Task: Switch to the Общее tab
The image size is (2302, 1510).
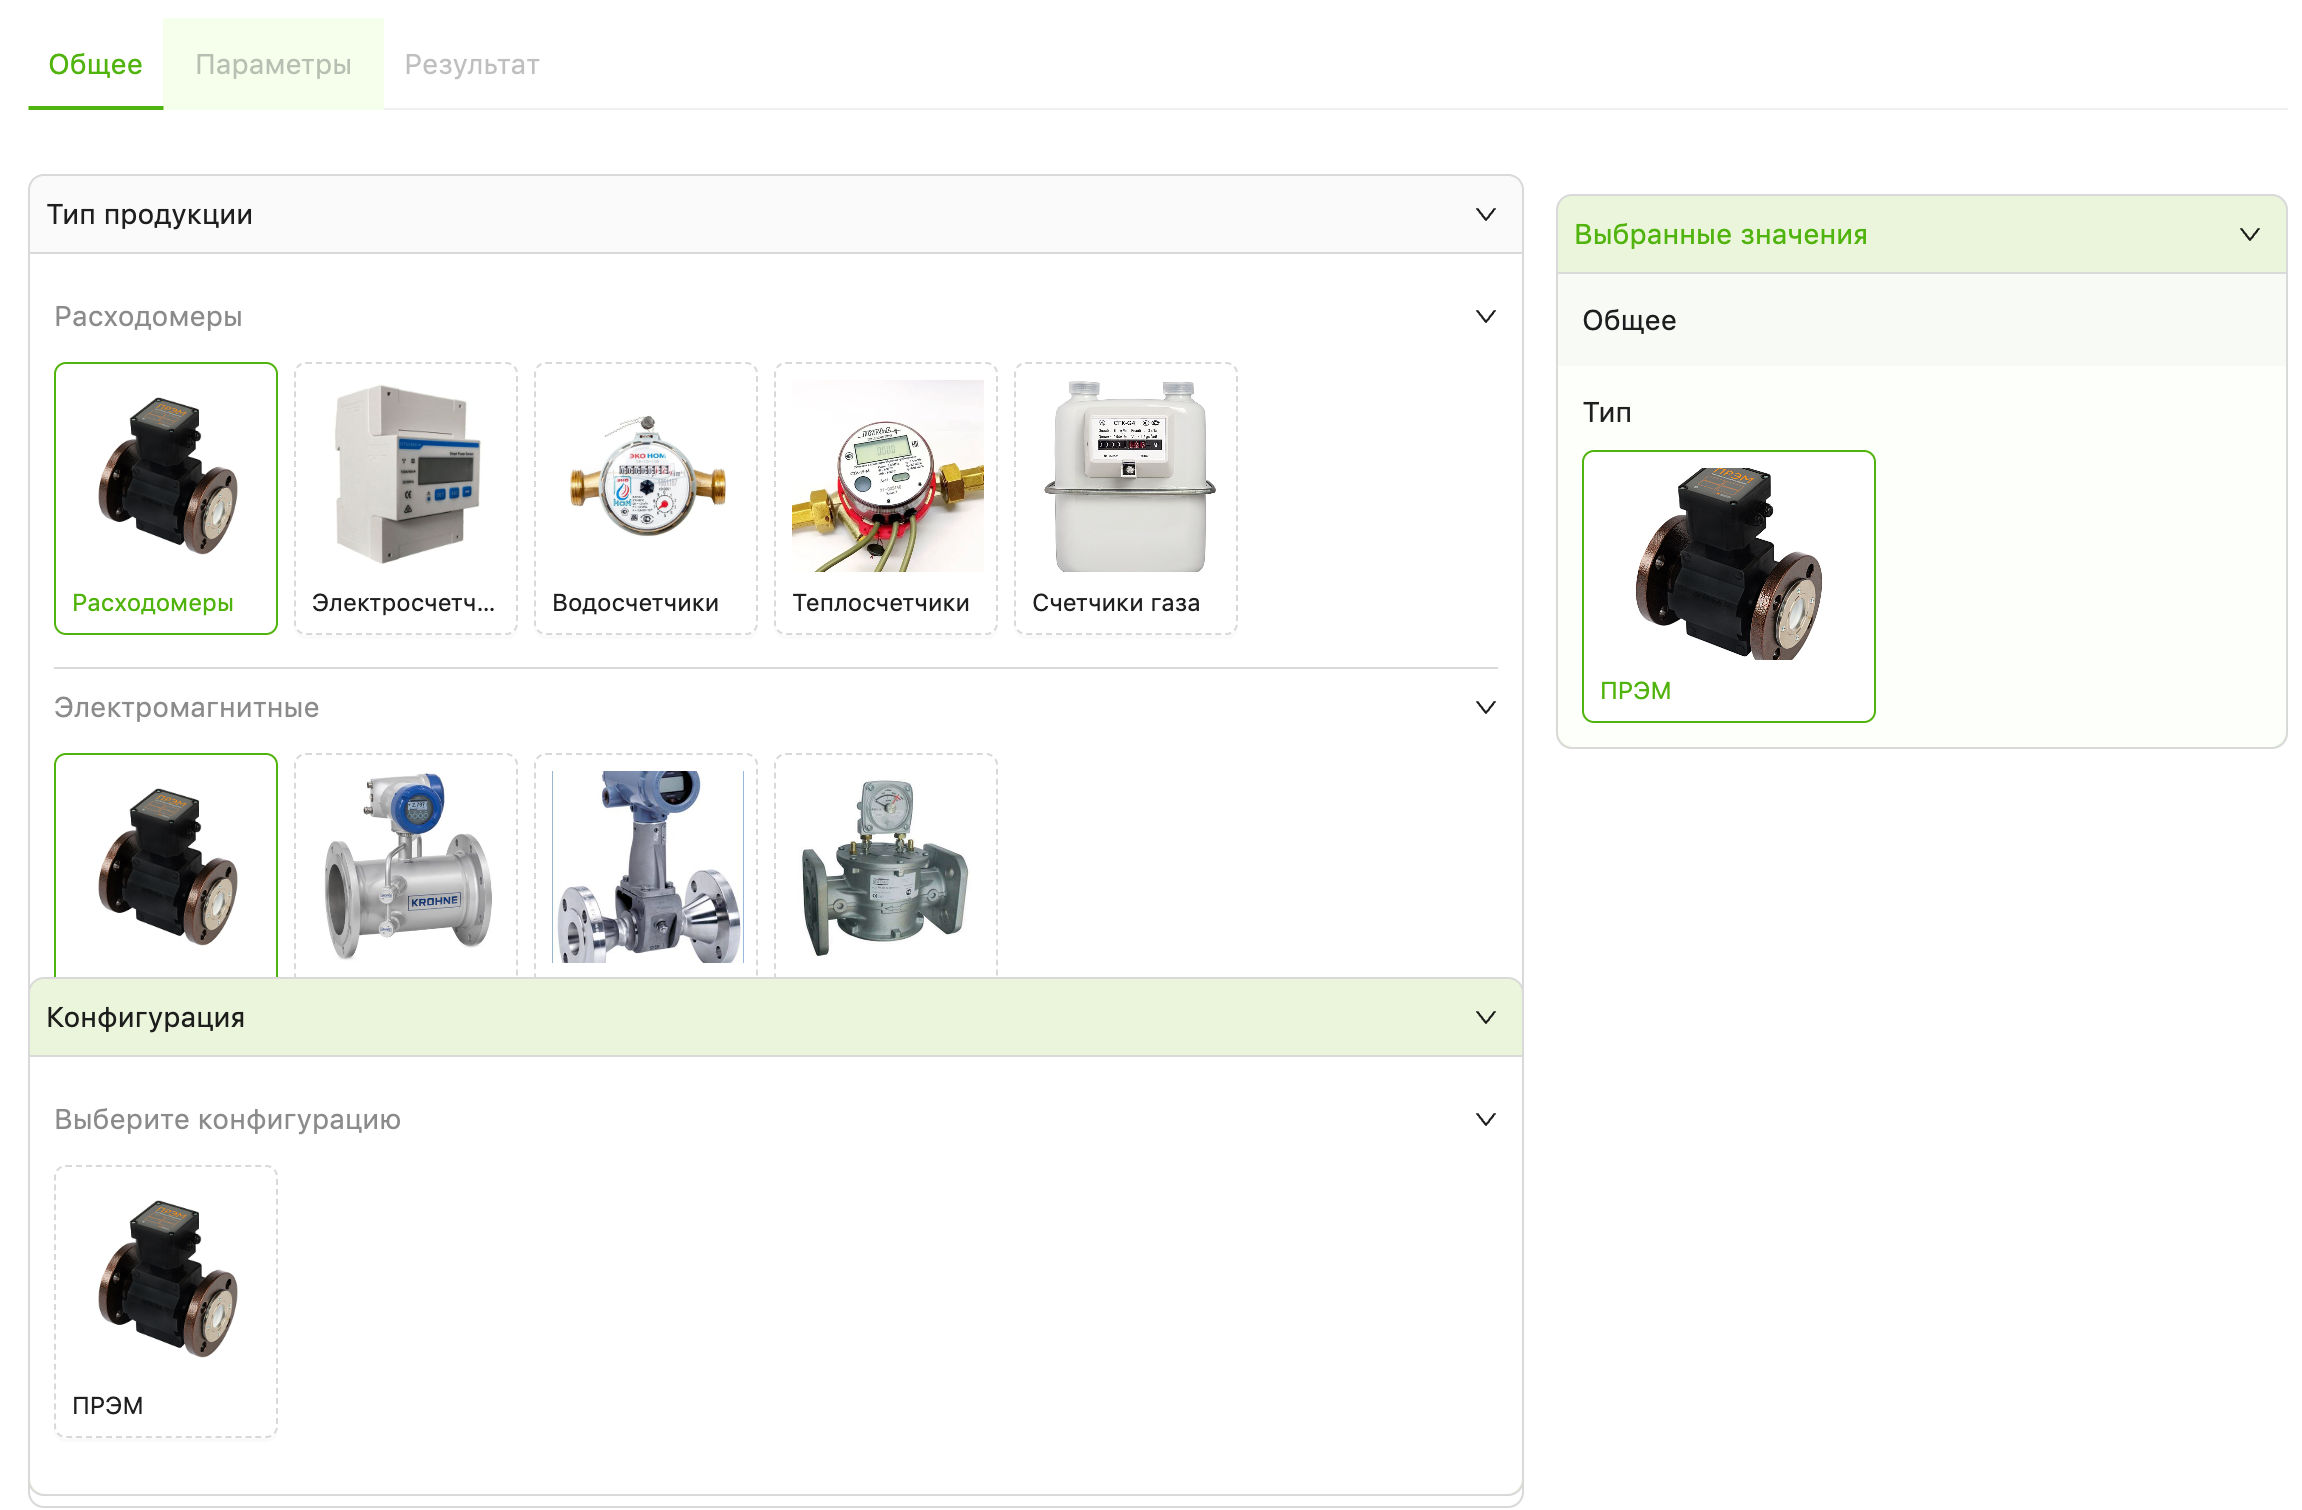Action: tap(95, 64)
